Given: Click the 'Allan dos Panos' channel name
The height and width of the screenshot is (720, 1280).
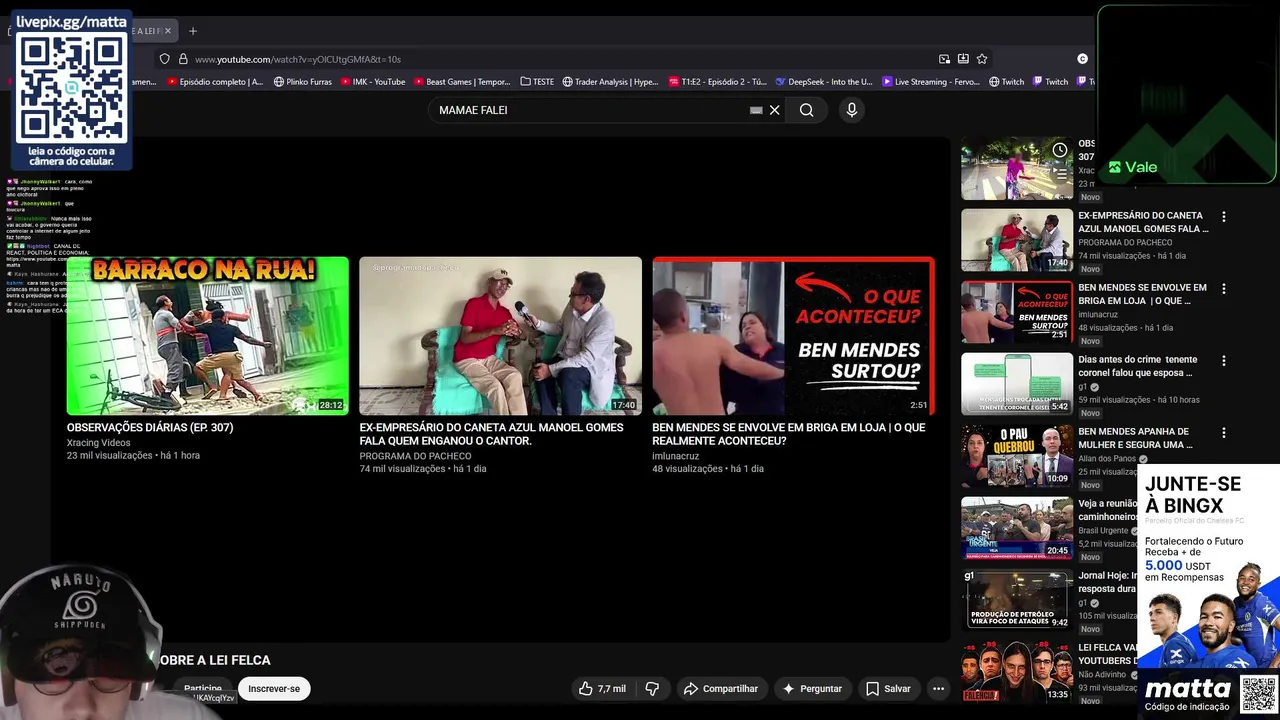Looking at the screenshot, I should (x=1107, y=458).
